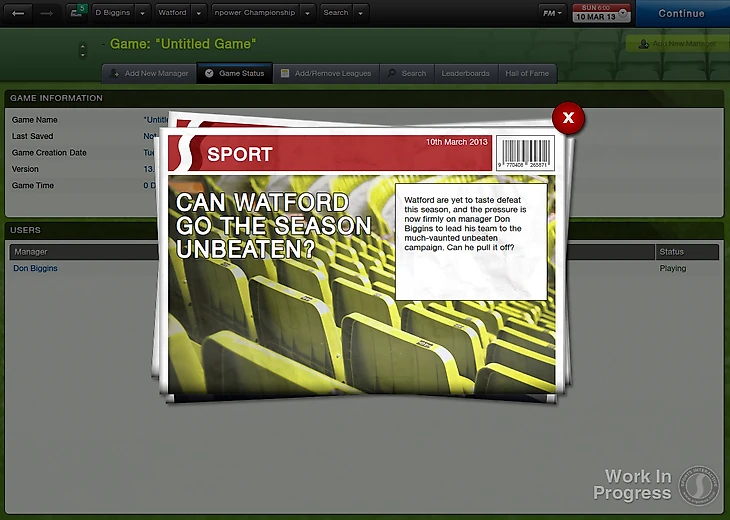Click the 'Game Name' label

coord(34,120)
